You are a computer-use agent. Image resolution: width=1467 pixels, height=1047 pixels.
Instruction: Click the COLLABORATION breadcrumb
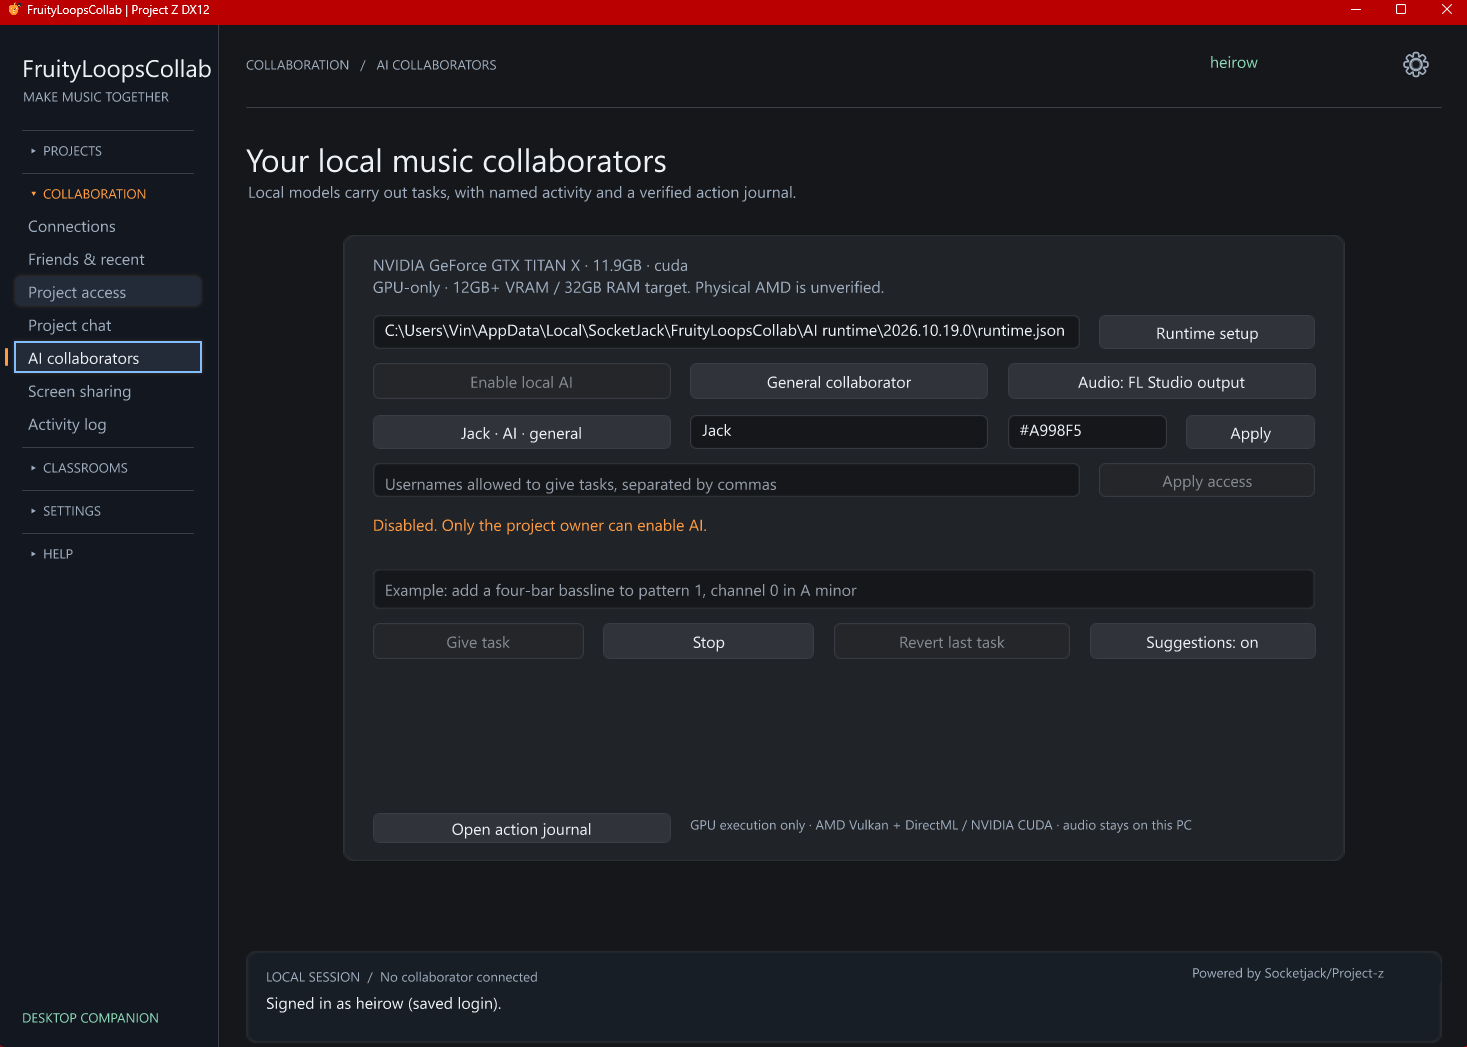298,65
